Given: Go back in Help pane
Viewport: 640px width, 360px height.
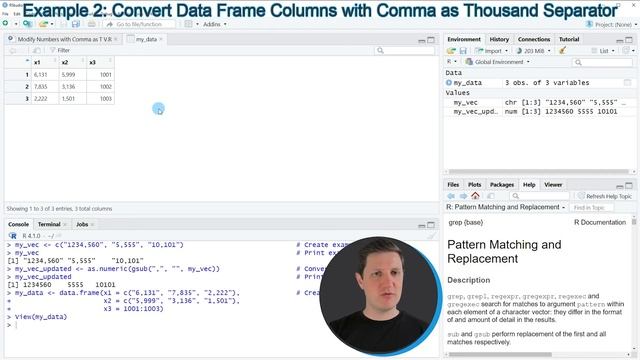Looking at the screenshot, I should pos(451,196).
